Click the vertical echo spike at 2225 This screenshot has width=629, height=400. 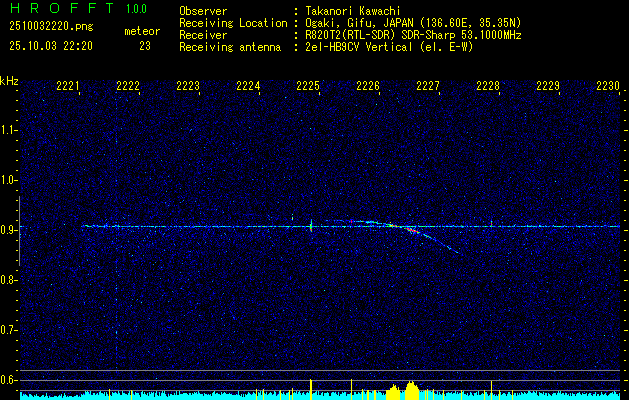(x=311, y=226)
